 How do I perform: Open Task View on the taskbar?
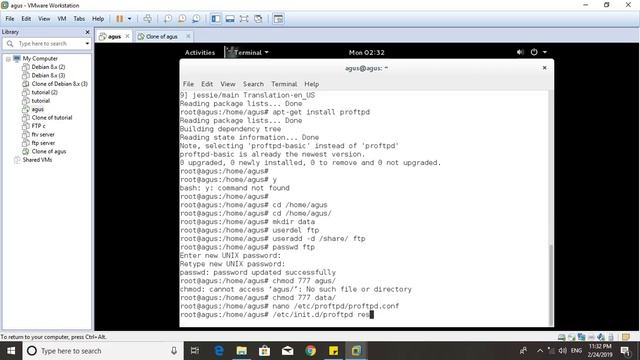(195, 351)
